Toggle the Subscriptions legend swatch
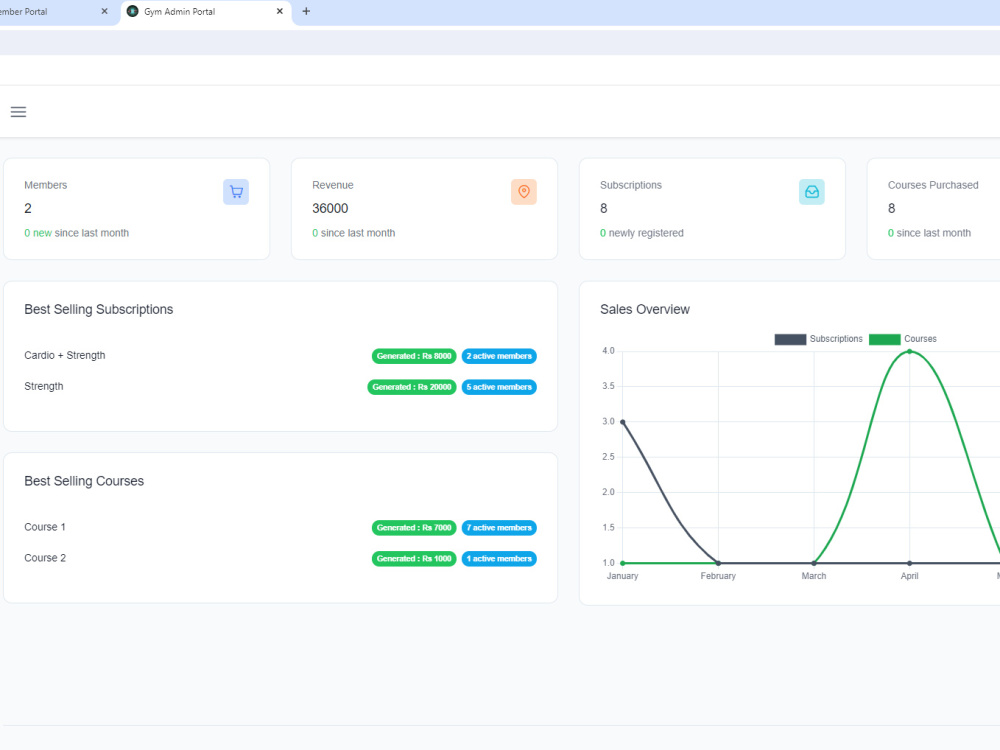This screenshot has height=750, width=1000. tap(790, 339)
